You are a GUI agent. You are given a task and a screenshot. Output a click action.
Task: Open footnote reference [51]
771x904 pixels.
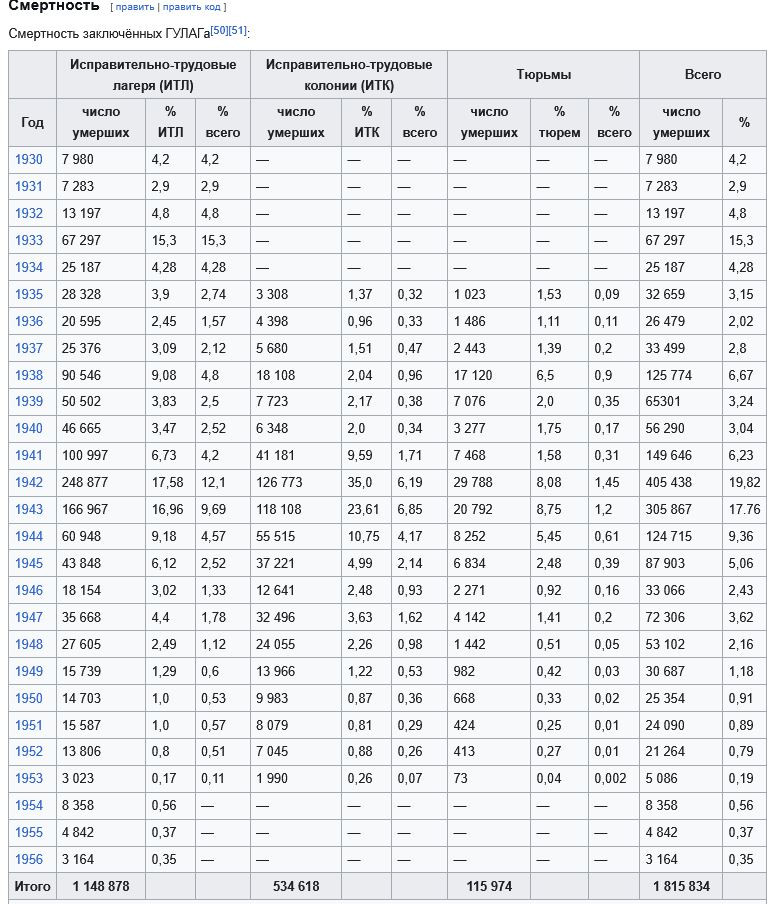coord(237,30)
